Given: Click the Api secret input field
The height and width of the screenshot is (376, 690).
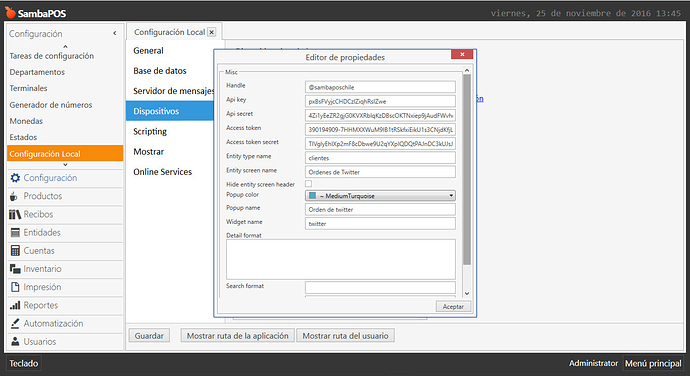Looking at the screenshot, I should (x=380, y=115).
